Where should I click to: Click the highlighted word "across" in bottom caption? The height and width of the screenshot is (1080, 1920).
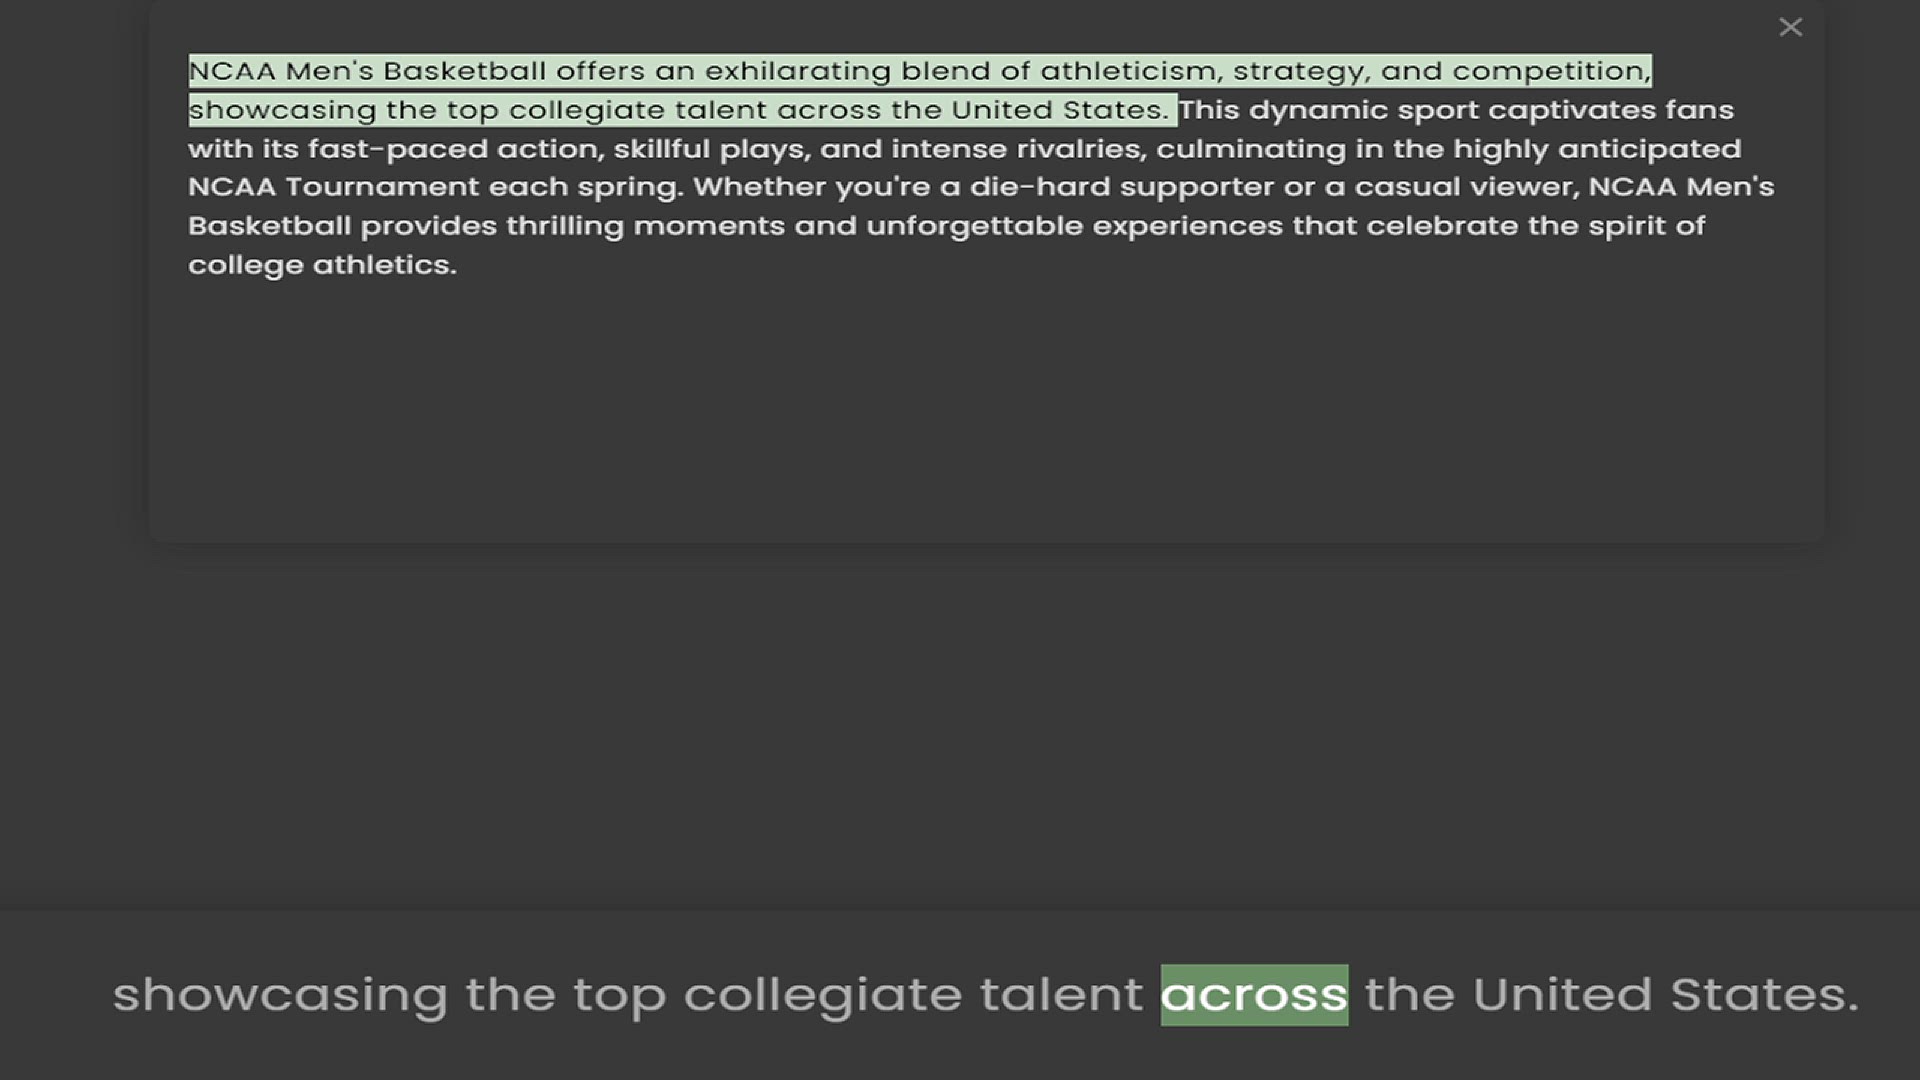1254,995
